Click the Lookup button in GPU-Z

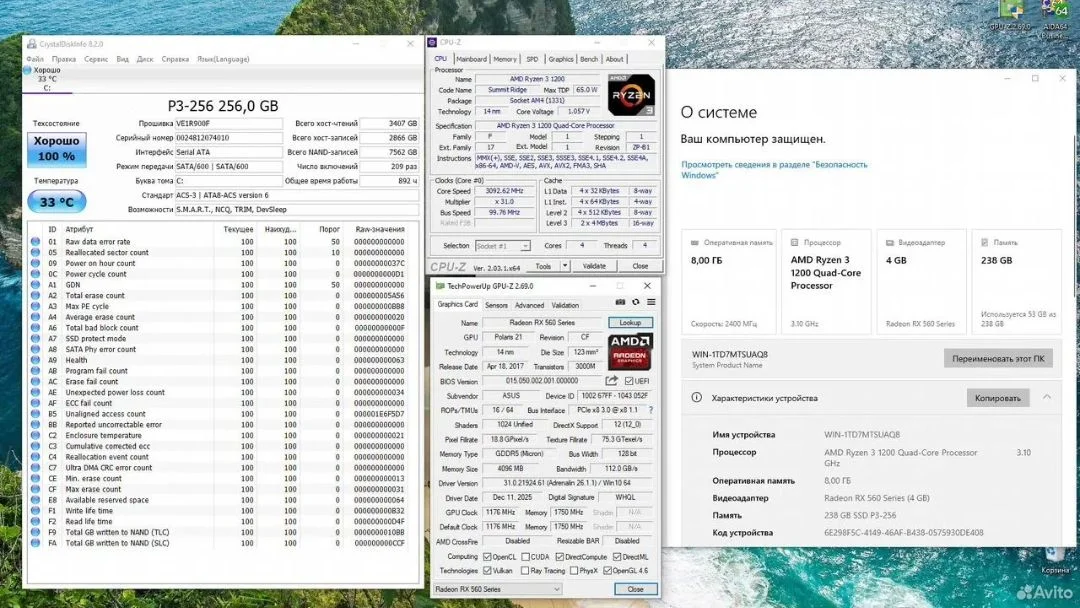630,322
